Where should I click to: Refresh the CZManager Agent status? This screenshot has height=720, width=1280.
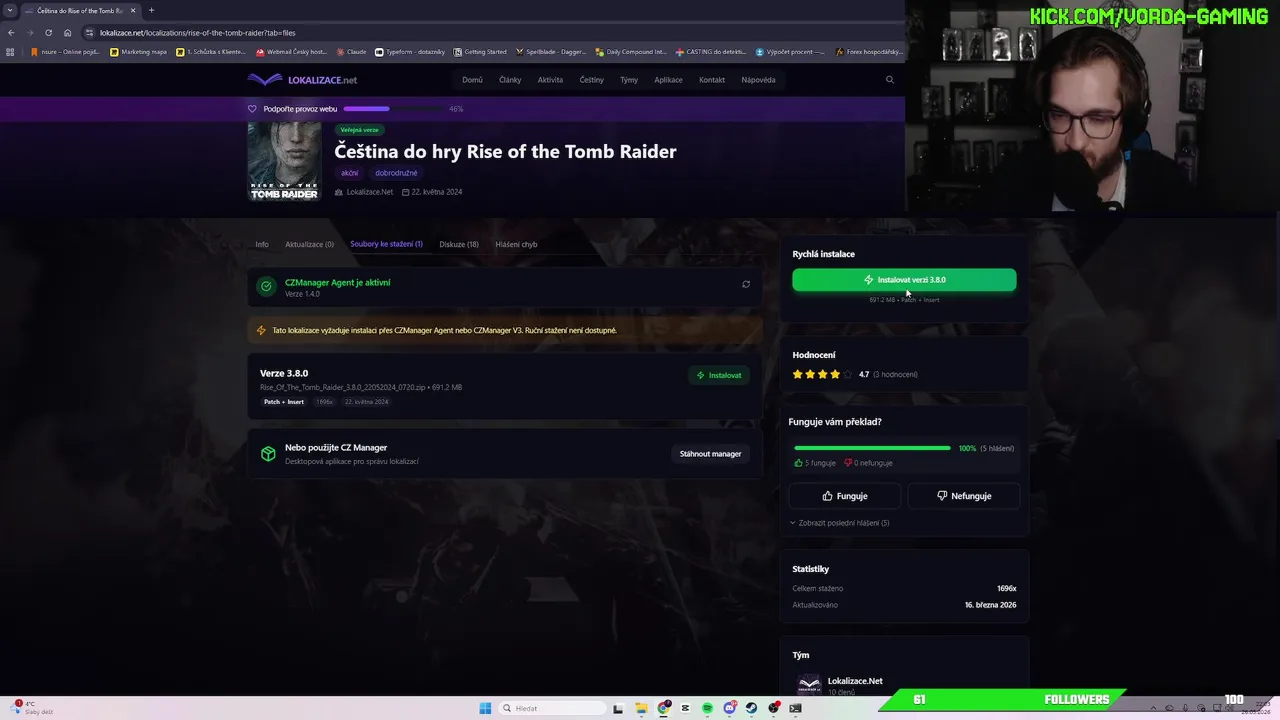coord(746,285)
